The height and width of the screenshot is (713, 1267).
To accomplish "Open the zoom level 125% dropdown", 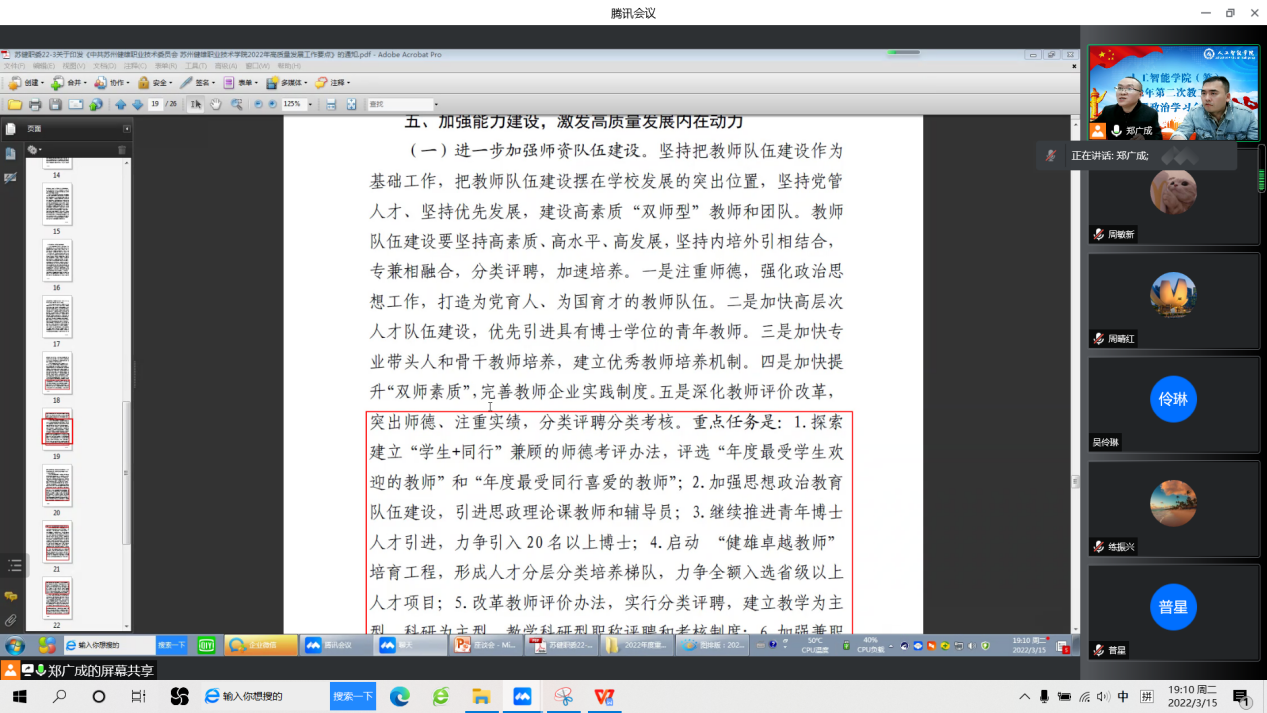I will pyautogui.click(x=309, y=104).
